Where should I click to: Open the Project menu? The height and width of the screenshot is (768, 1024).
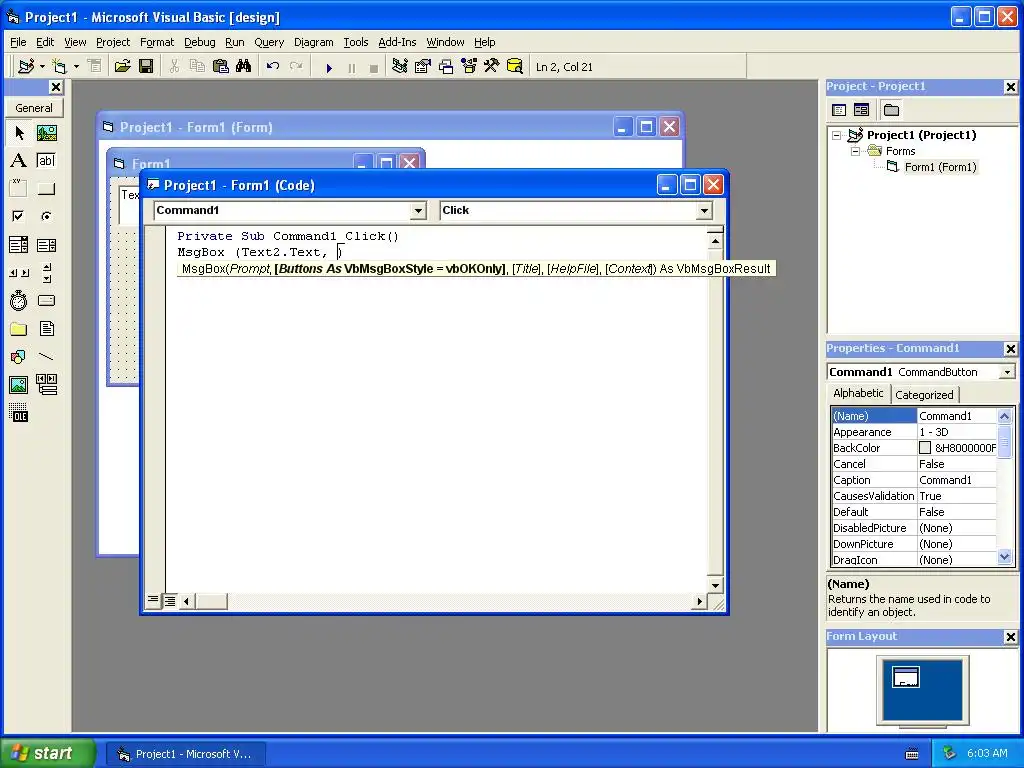coord(113,42)
